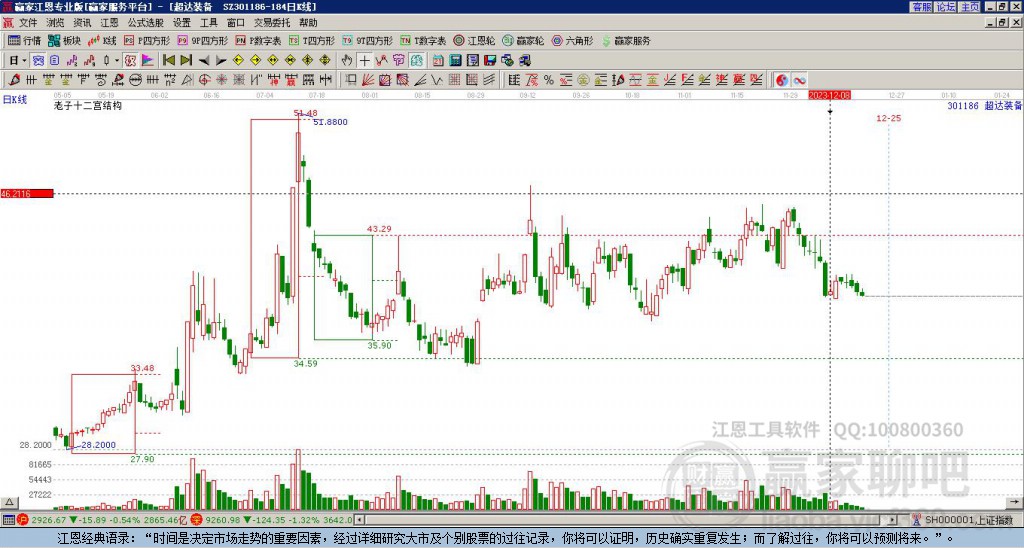Click the 9260.98 index value in status bar
This screenshot has height=548, width=1024.
click(x=223, y=520)
